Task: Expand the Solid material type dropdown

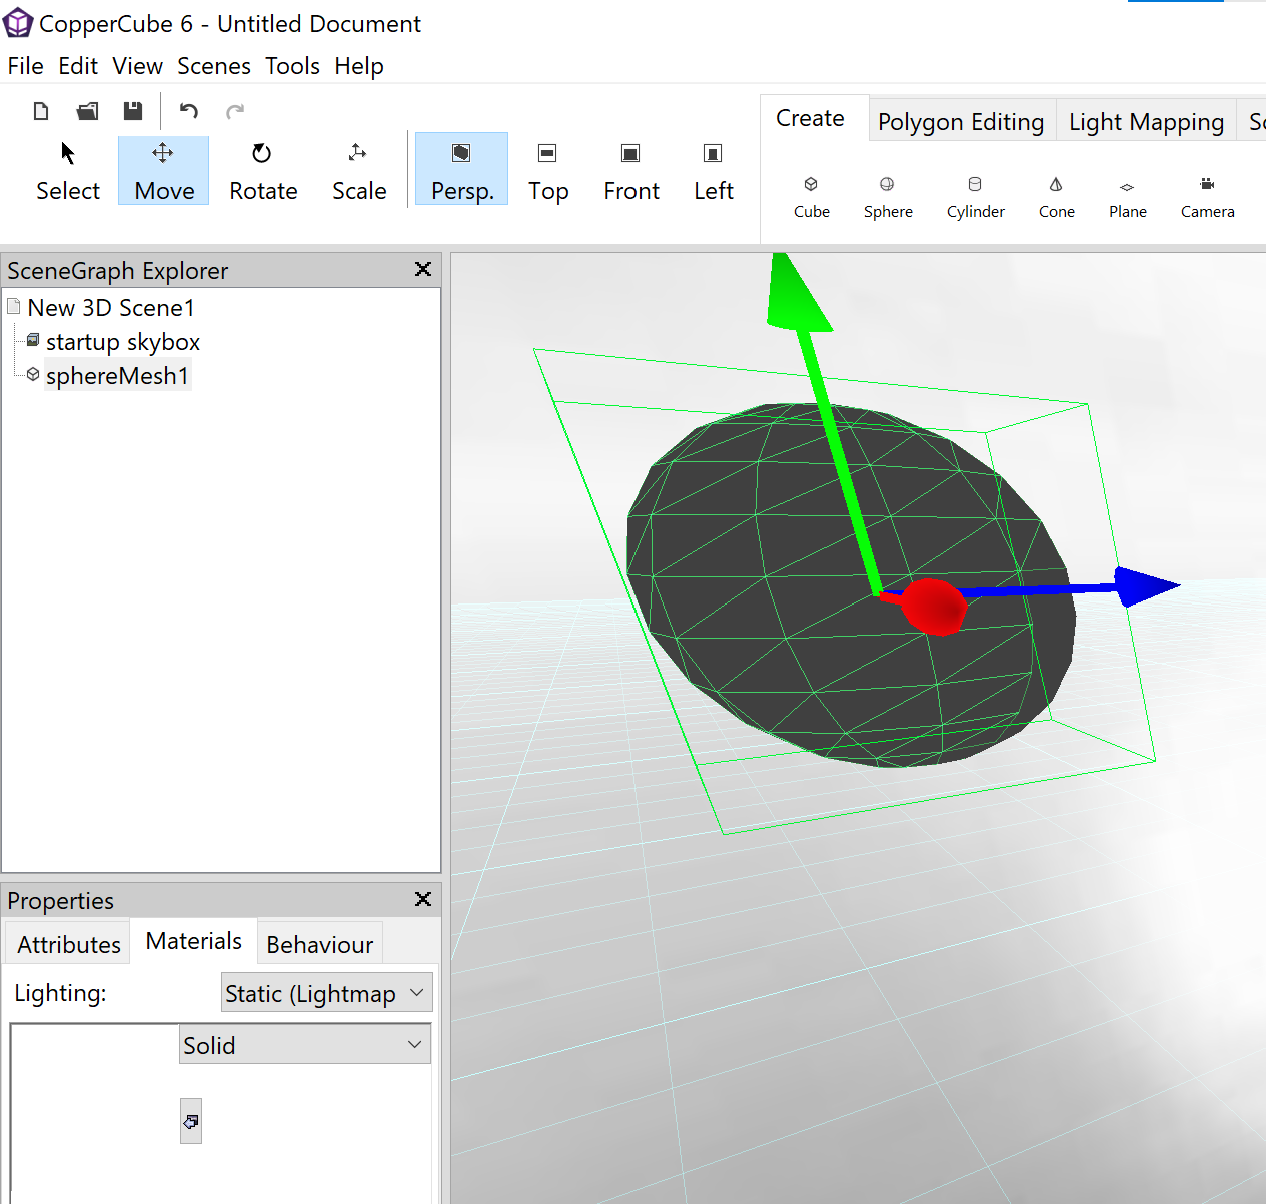Action: point(304,1045)
